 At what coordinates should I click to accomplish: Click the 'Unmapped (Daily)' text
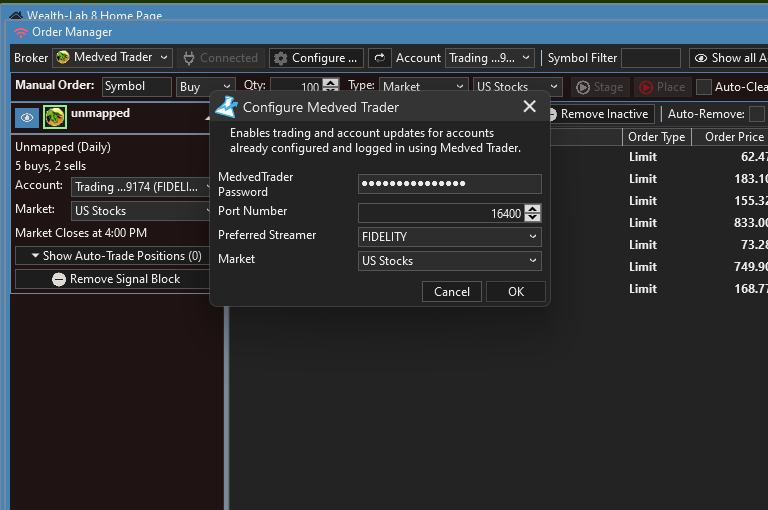tap(63, 147)
